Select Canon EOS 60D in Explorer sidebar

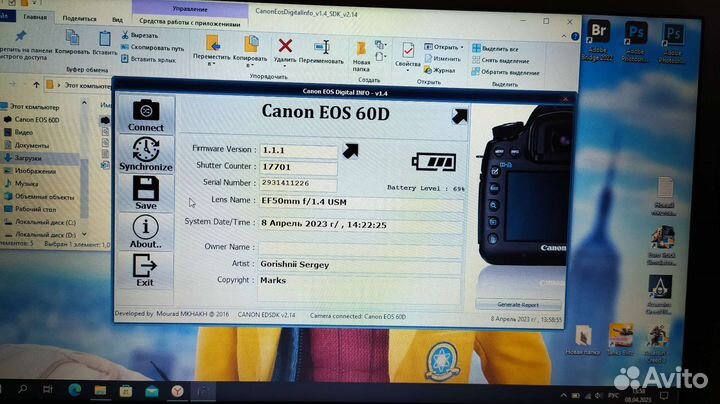pos(32,119)
